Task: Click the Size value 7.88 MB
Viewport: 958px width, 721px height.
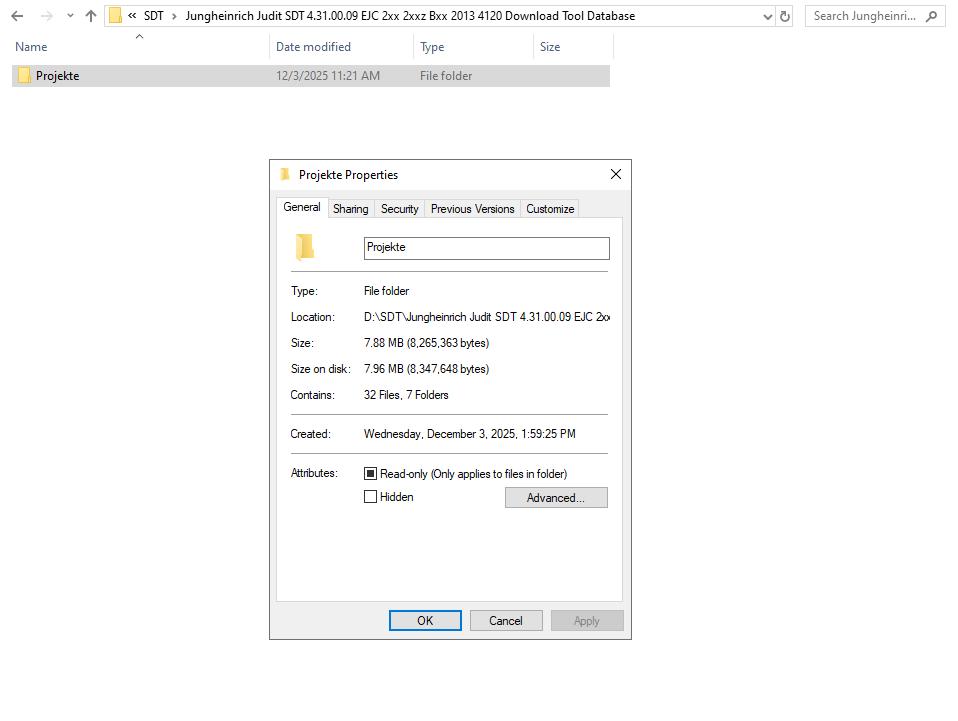Action: click(x=426, y=343)
